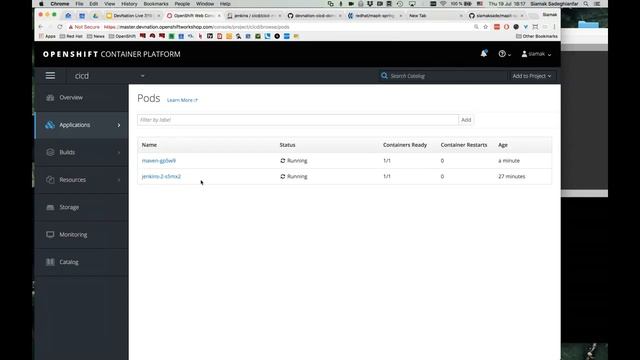Switch to the siamaksade GitHub tab
This screenshot has width=640, height=360.
pos(496,16)
